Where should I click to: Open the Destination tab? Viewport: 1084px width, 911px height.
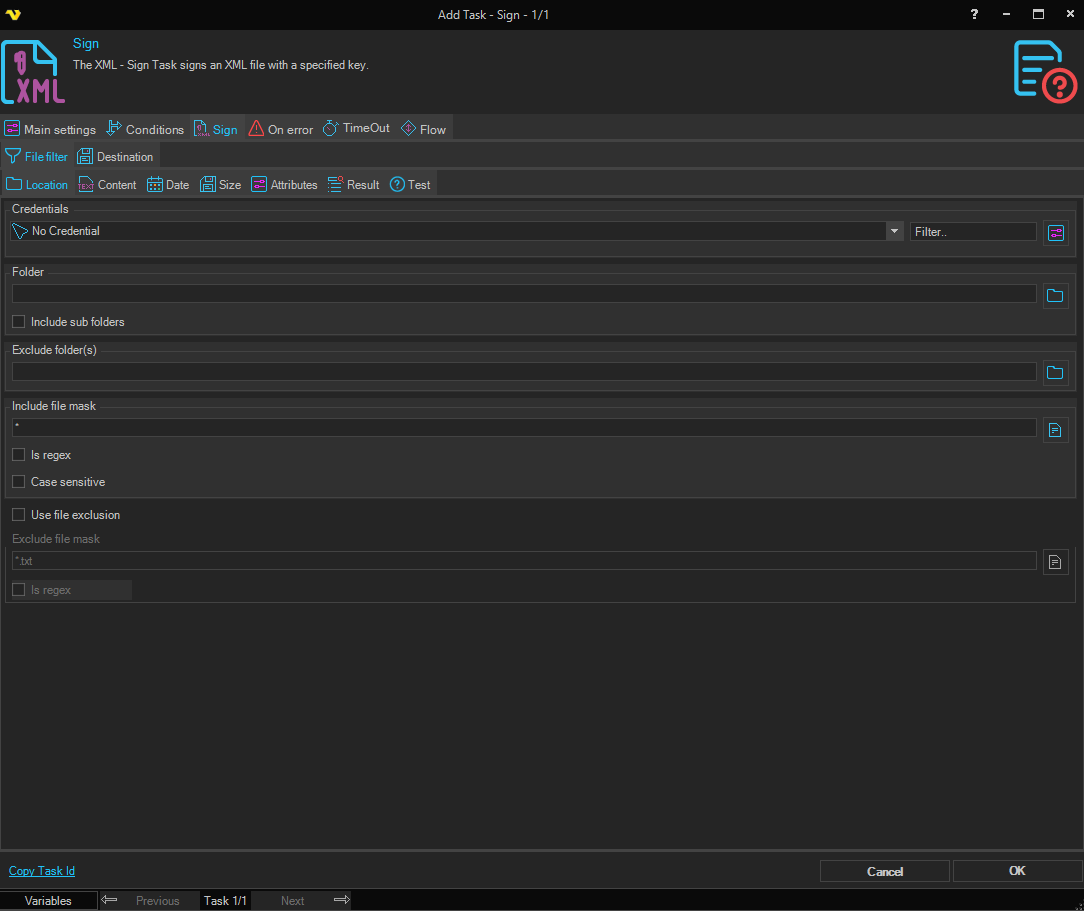116,157
